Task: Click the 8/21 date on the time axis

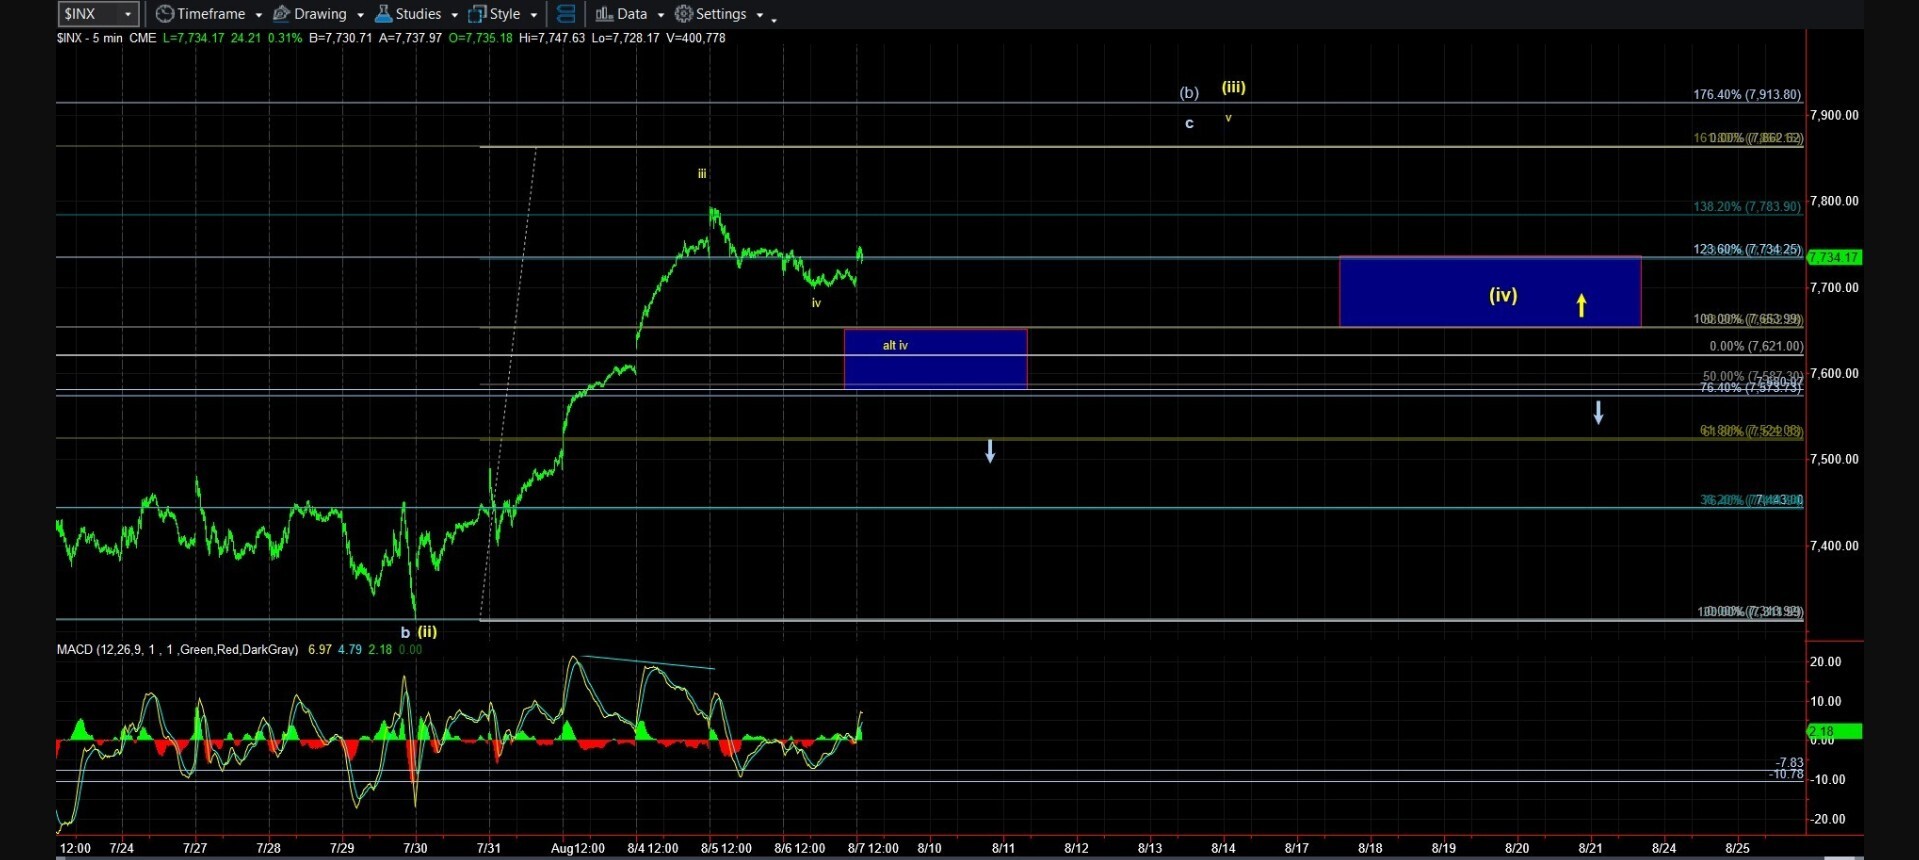Action: point(1590,848)
